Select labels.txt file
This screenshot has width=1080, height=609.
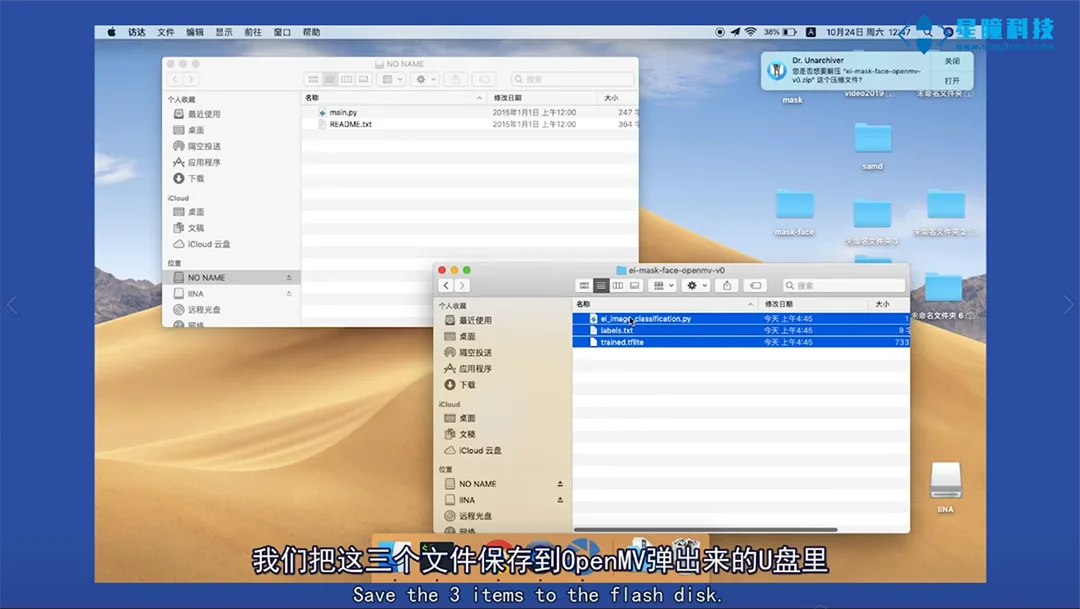tap(741, 330)
